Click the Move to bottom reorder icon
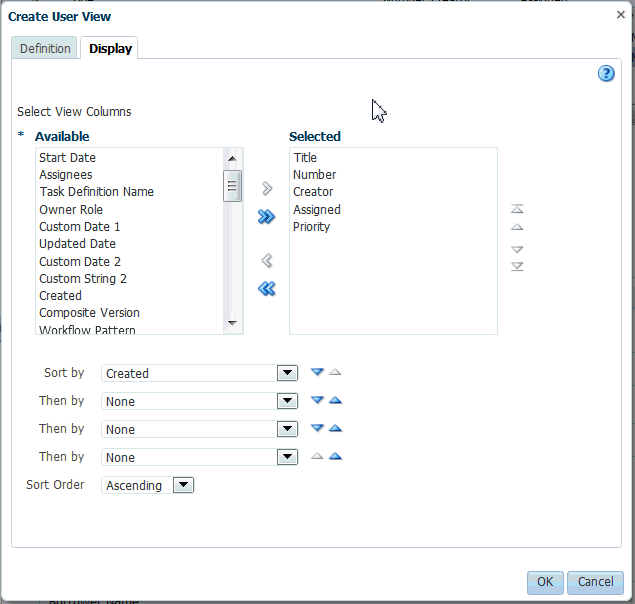 [x=517, y=267]
